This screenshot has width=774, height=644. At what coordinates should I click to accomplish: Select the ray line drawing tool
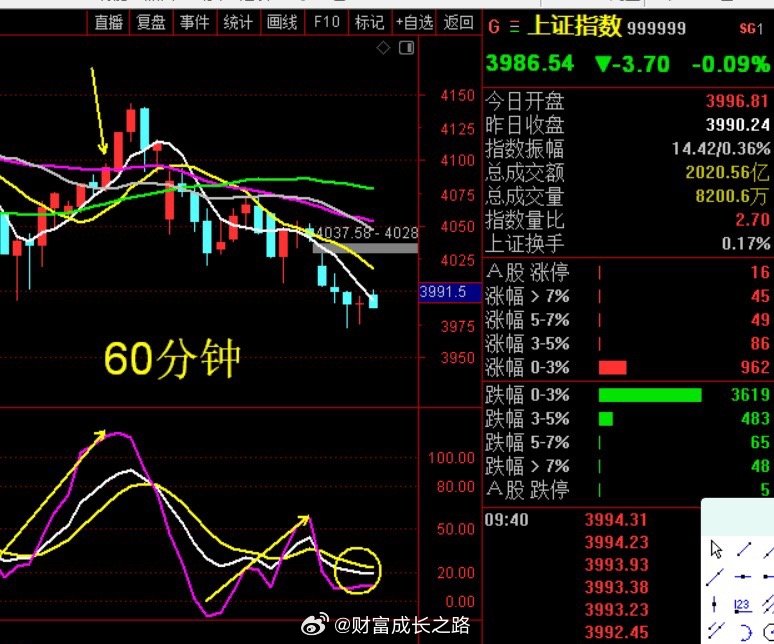715,577
